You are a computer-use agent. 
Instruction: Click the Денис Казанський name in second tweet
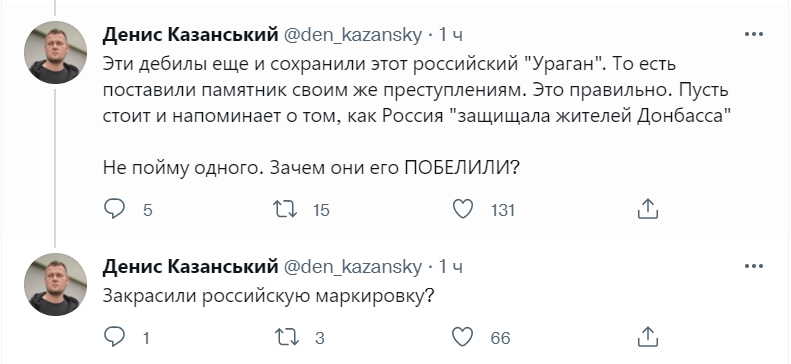(191, 266)
